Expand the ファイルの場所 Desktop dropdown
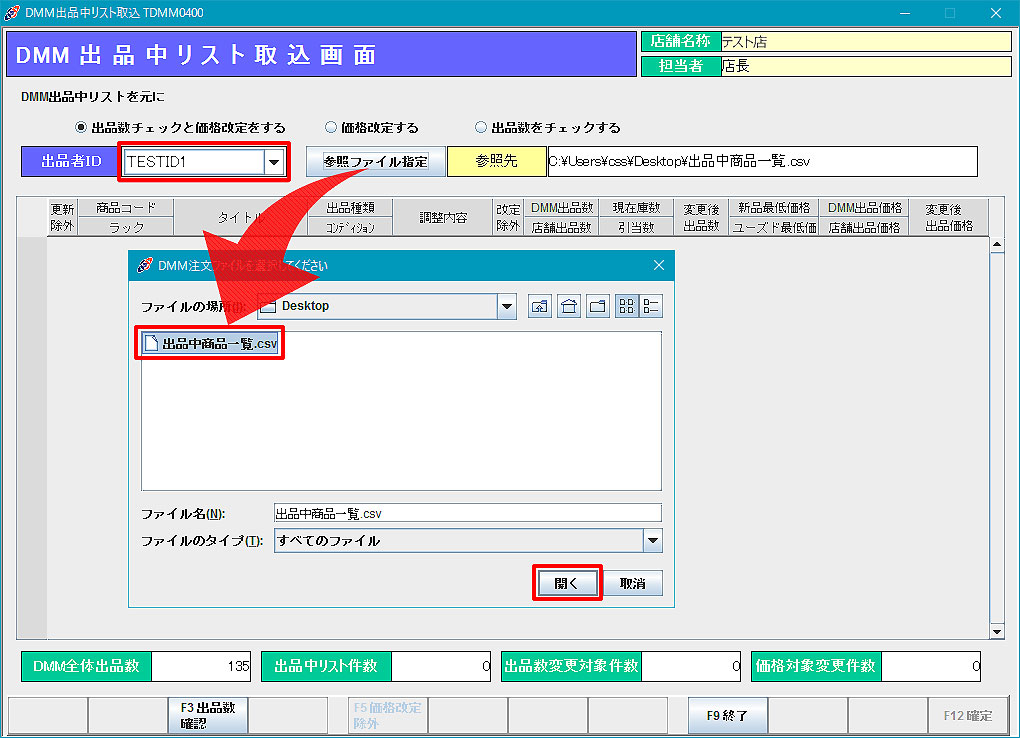Viewport: 1020px width, 738px height. point(507,307)
